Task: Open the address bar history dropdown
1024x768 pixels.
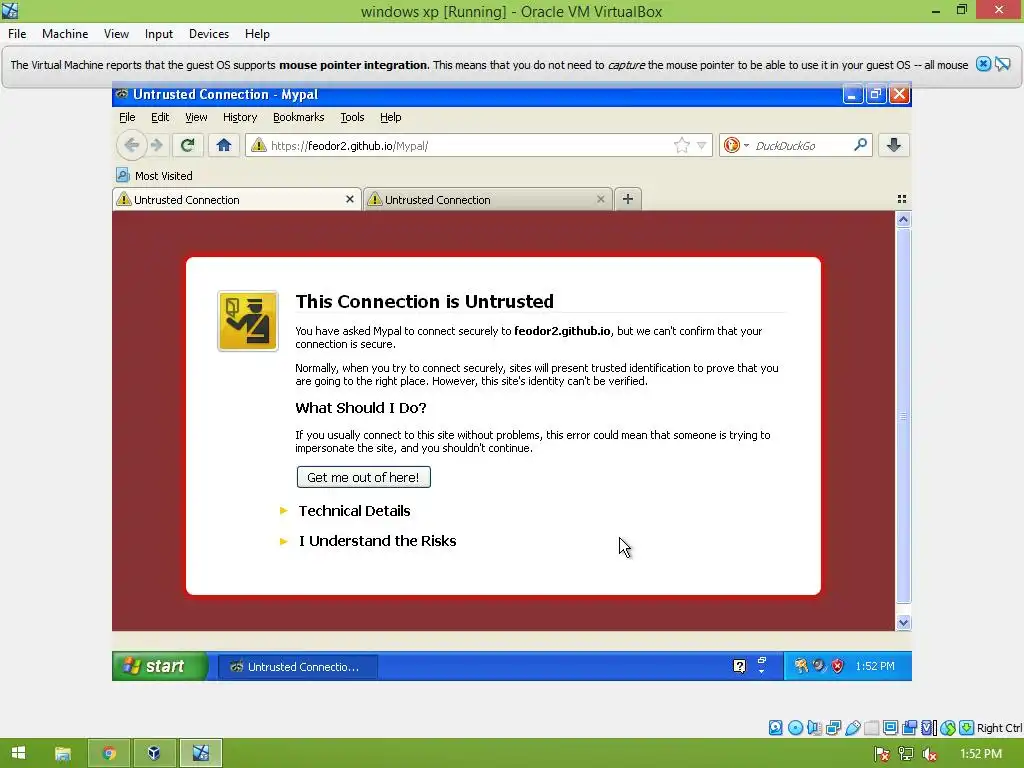Action: (x=701, y=146)
